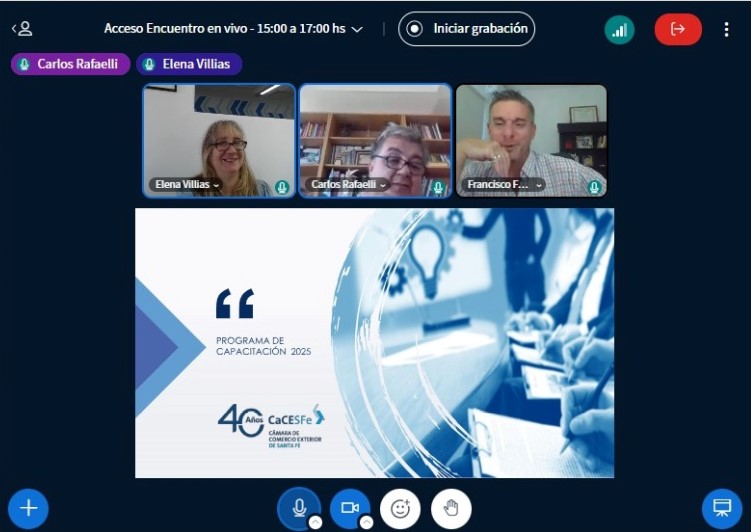Click the red leave session button
Image resolution: width=751 pixels, height=532 pixels.
(677, 29)
